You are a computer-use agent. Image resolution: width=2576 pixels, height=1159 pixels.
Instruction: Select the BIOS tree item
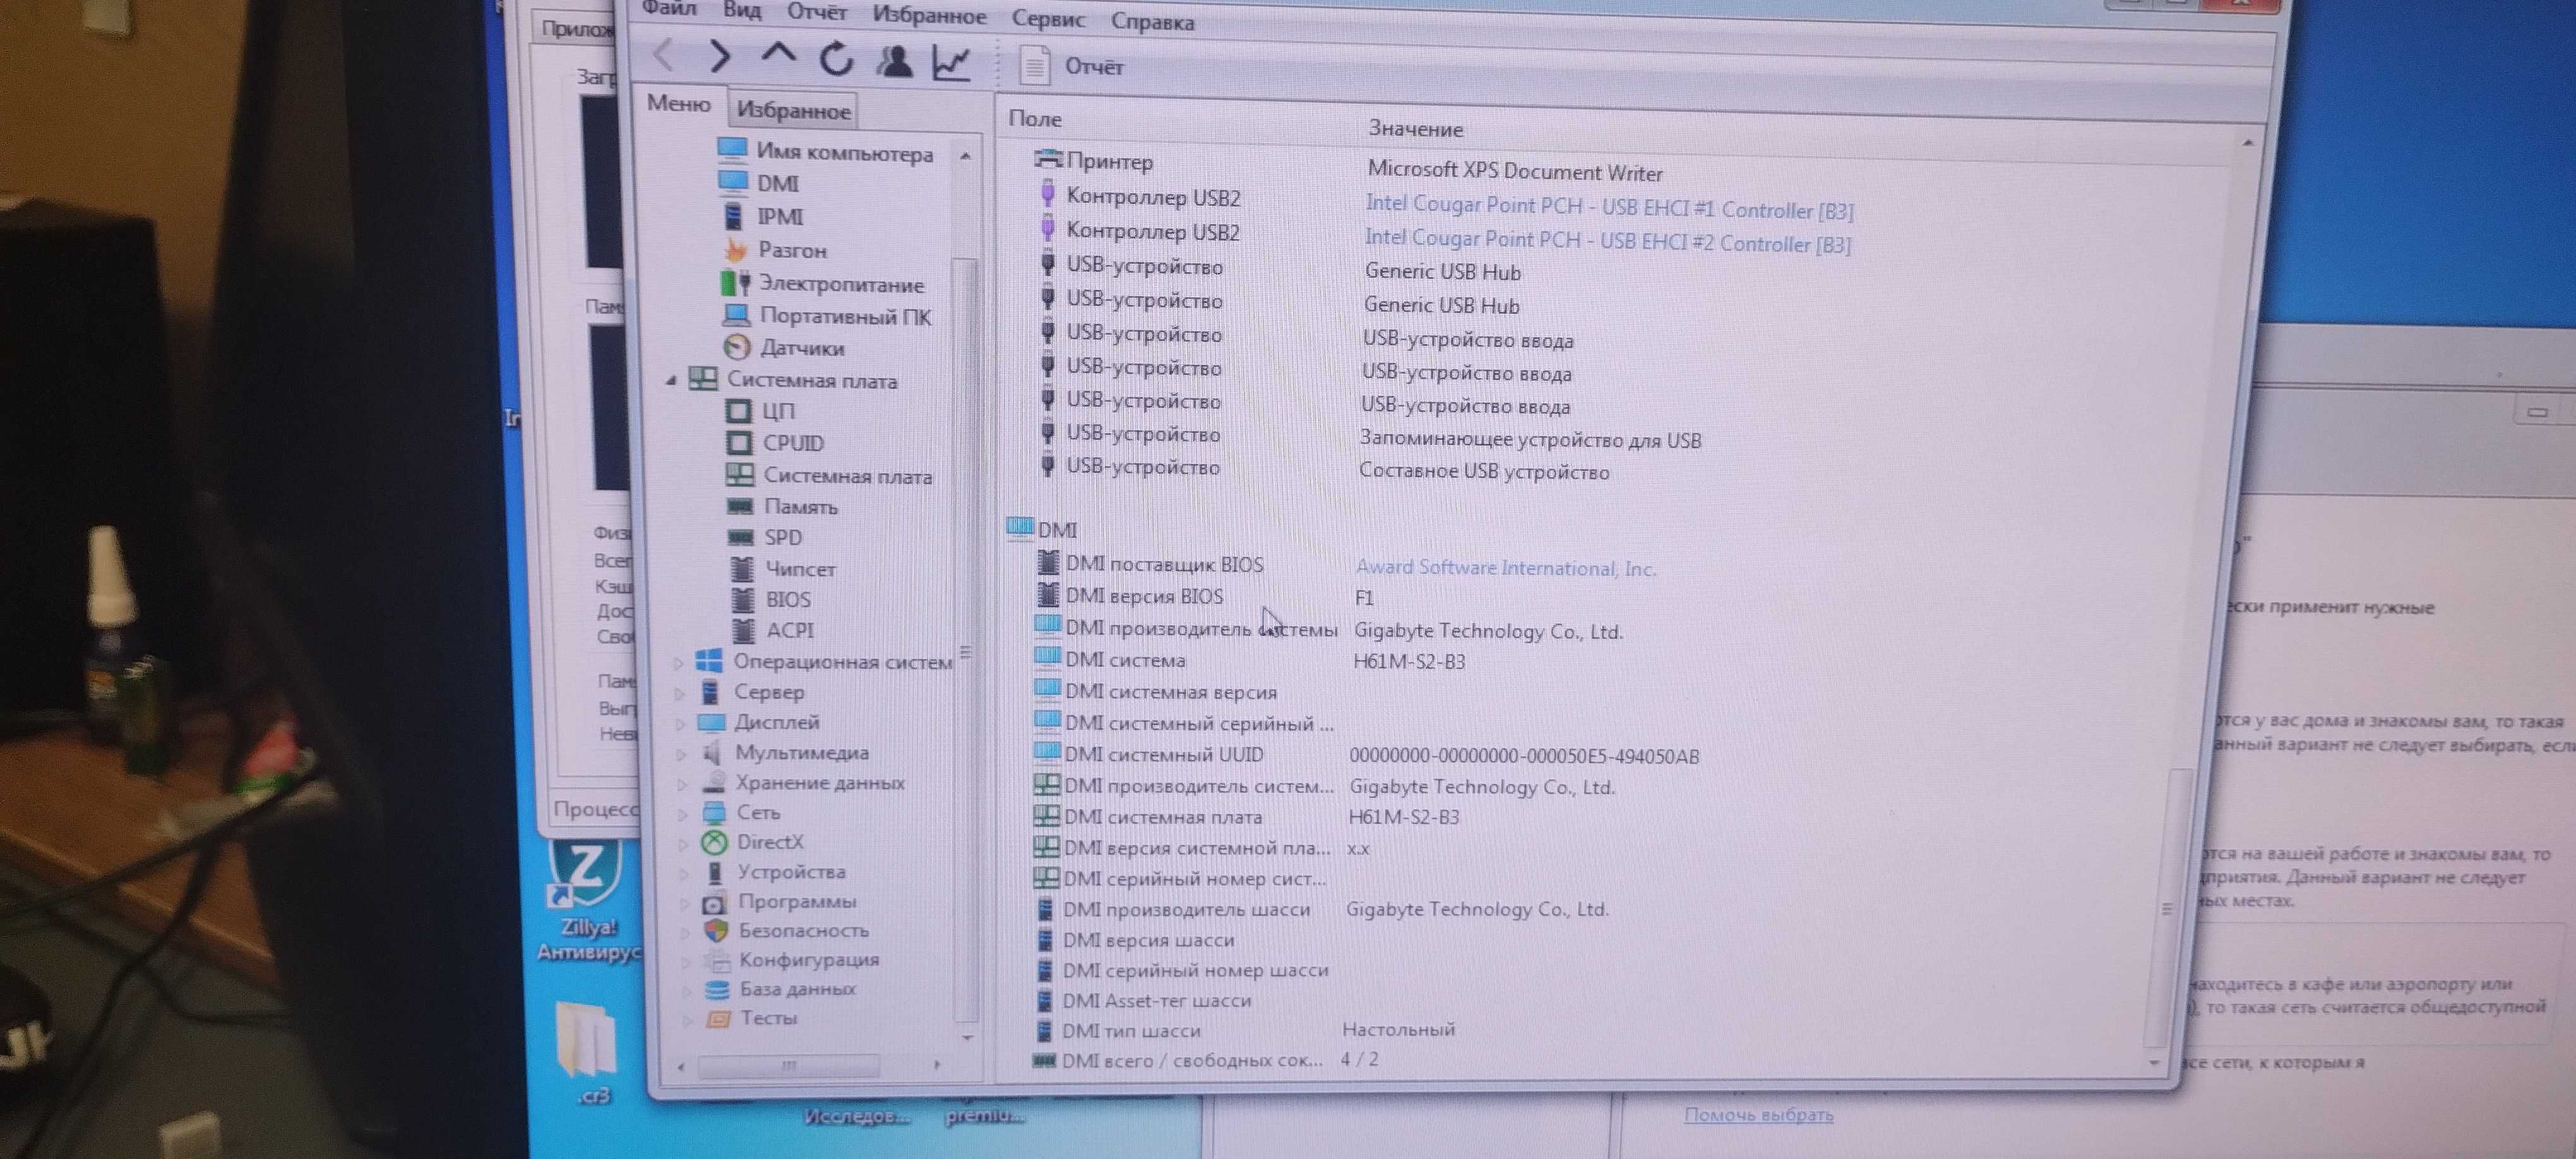[x=771, y=599]
